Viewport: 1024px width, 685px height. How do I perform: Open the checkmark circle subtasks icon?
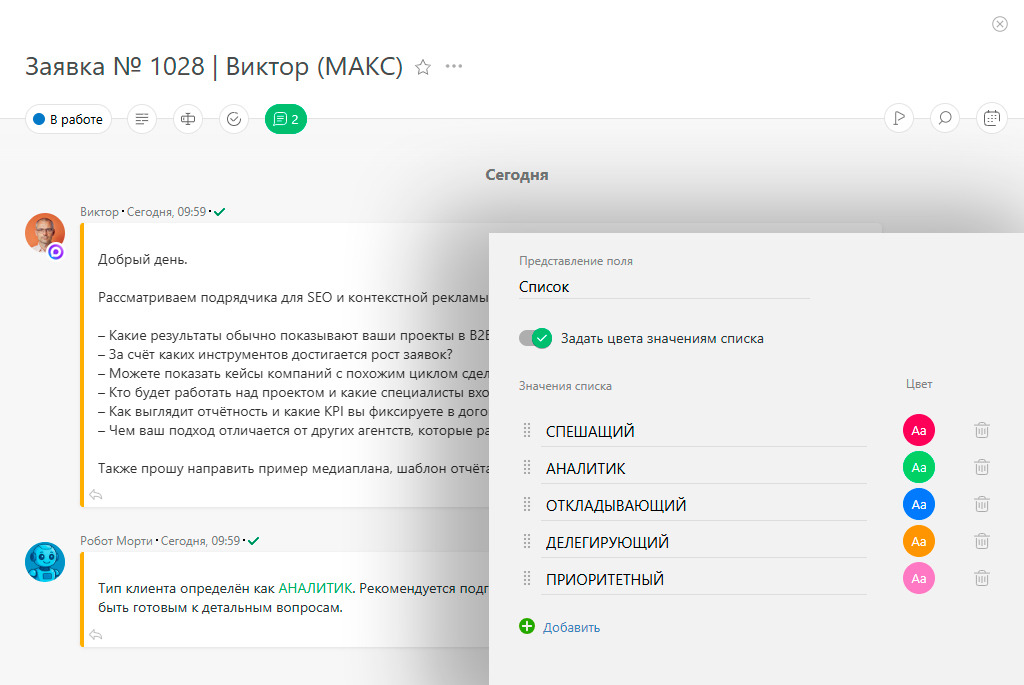[234, 119]
